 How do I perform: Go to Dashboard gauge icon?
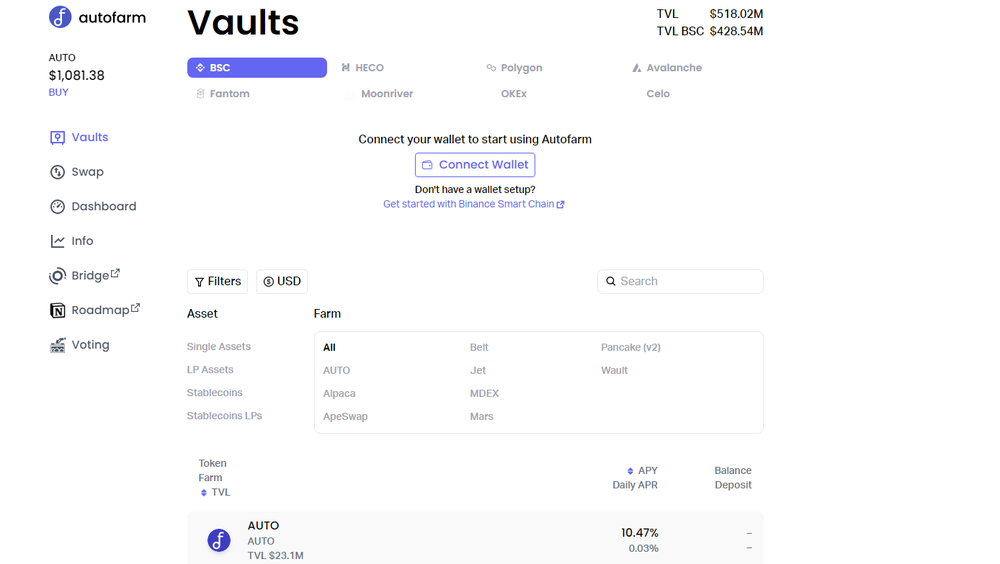(58, 207)
